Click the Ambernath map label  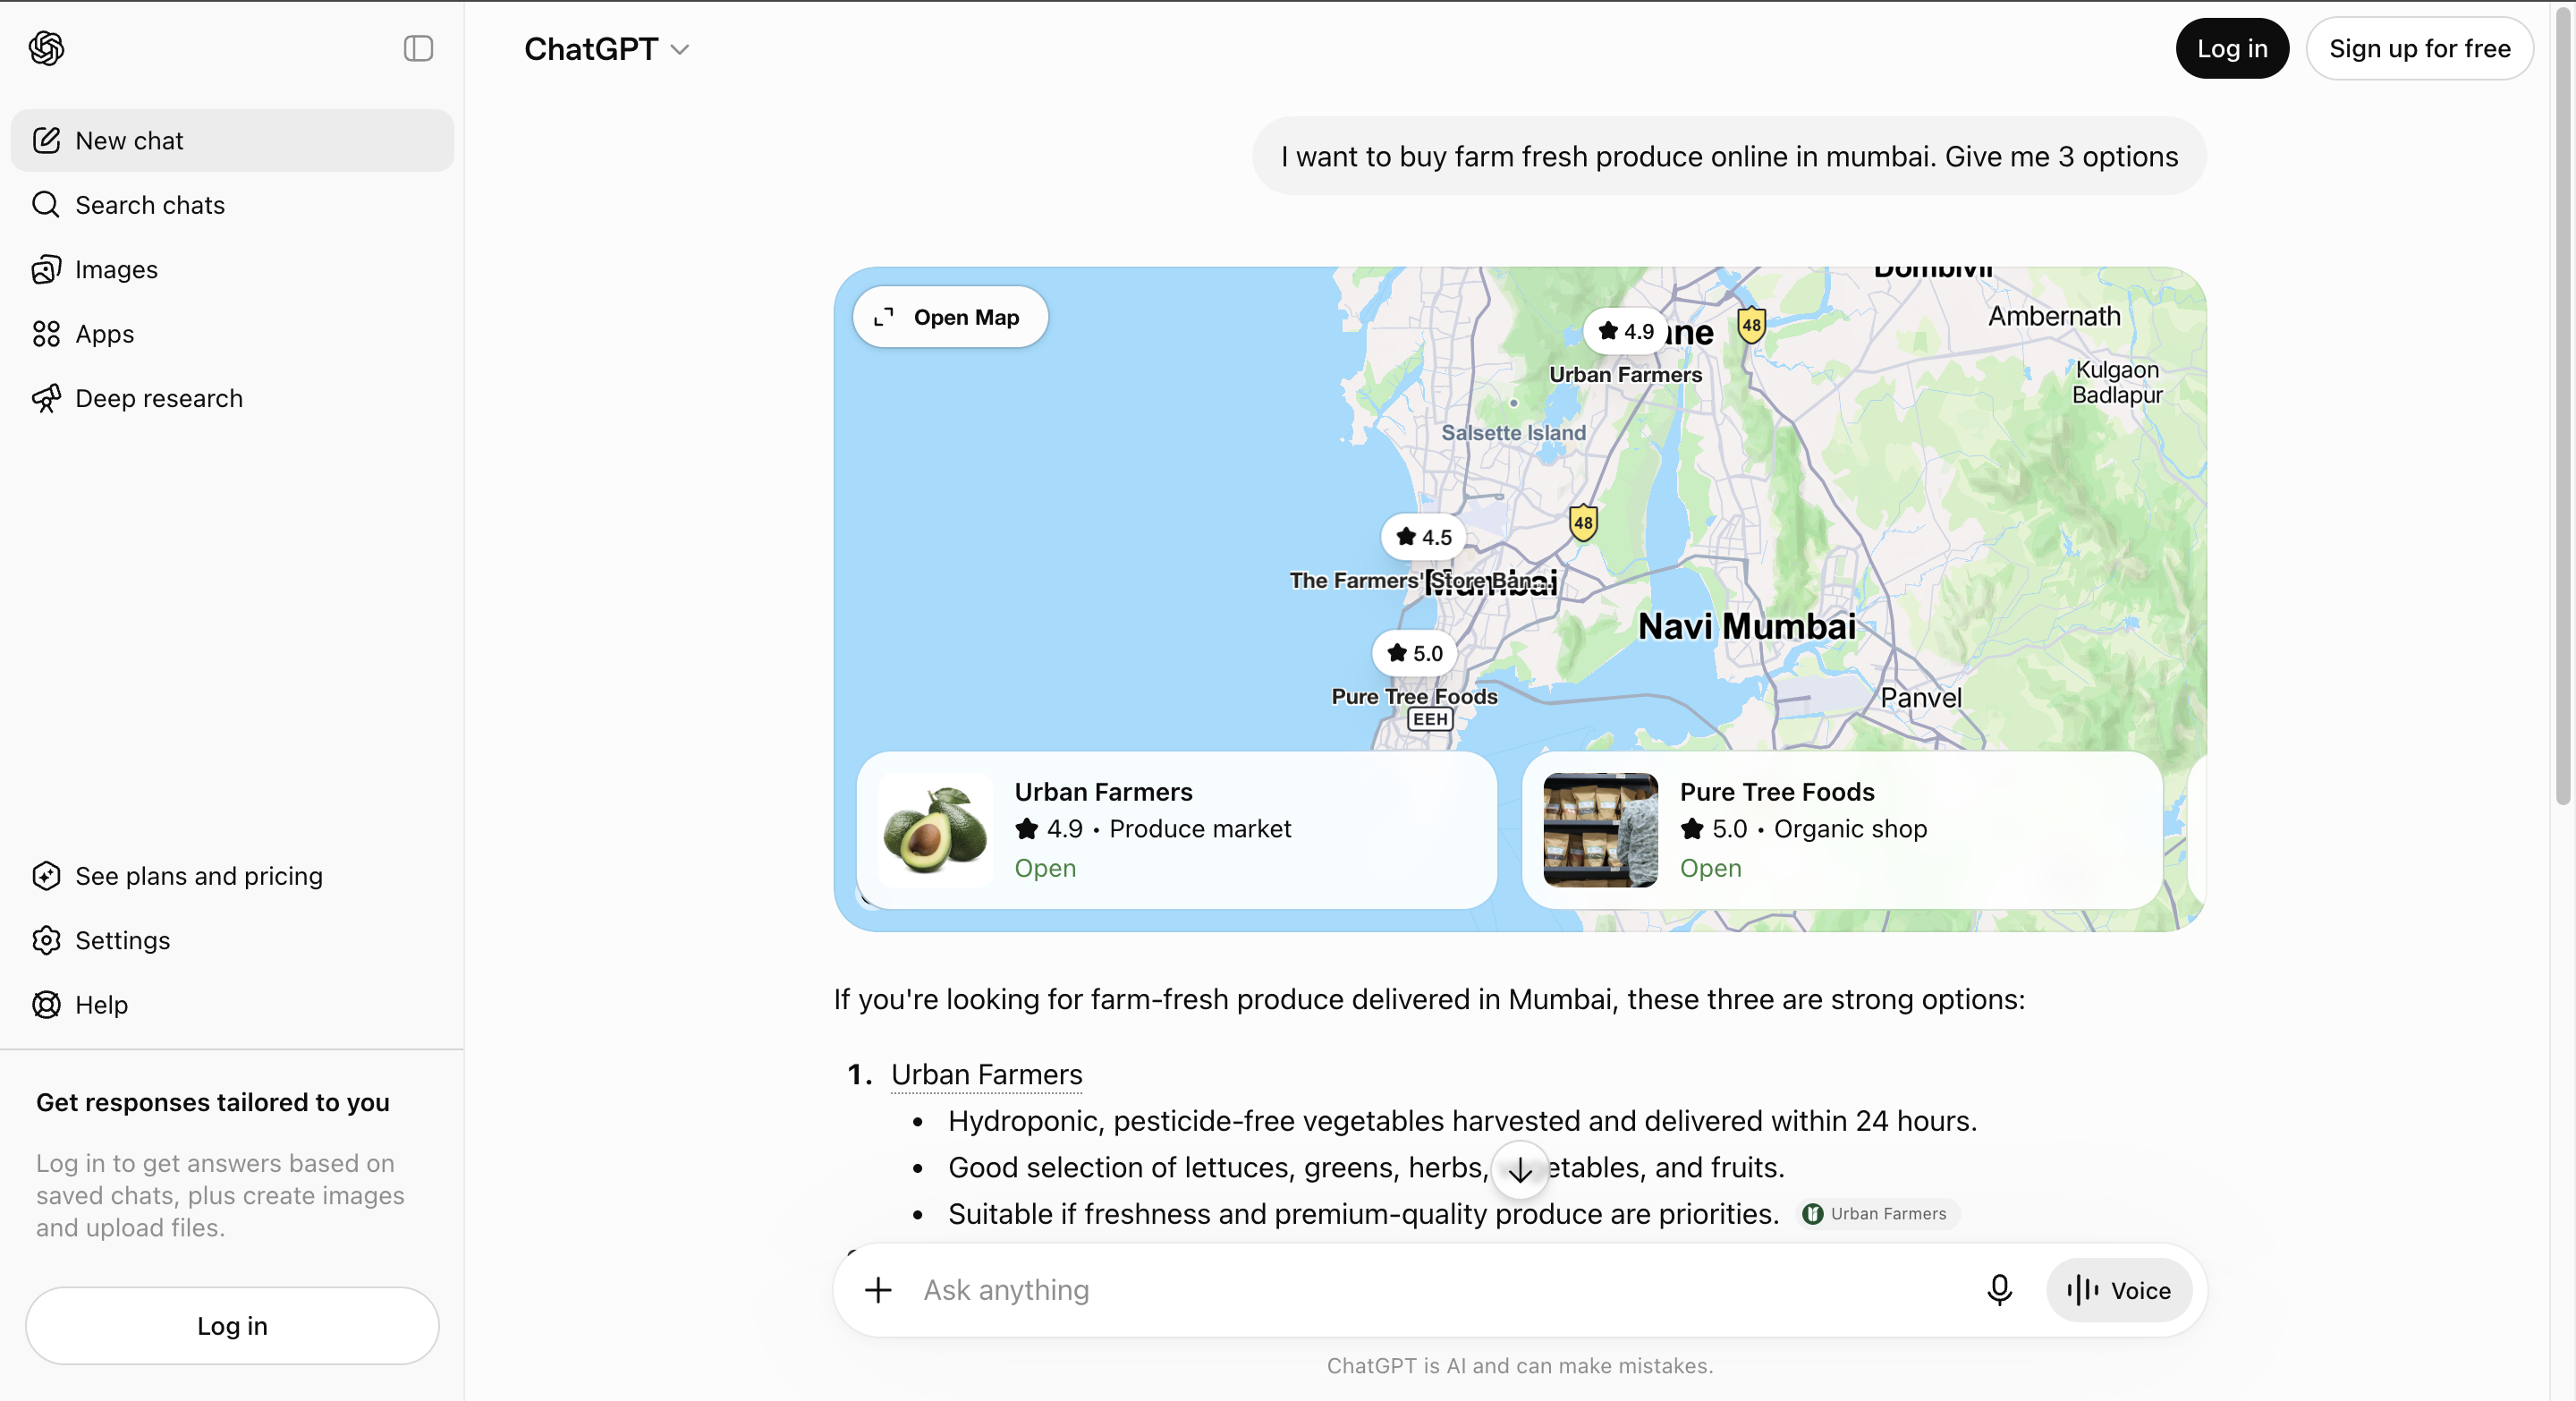pos(2053,316)
